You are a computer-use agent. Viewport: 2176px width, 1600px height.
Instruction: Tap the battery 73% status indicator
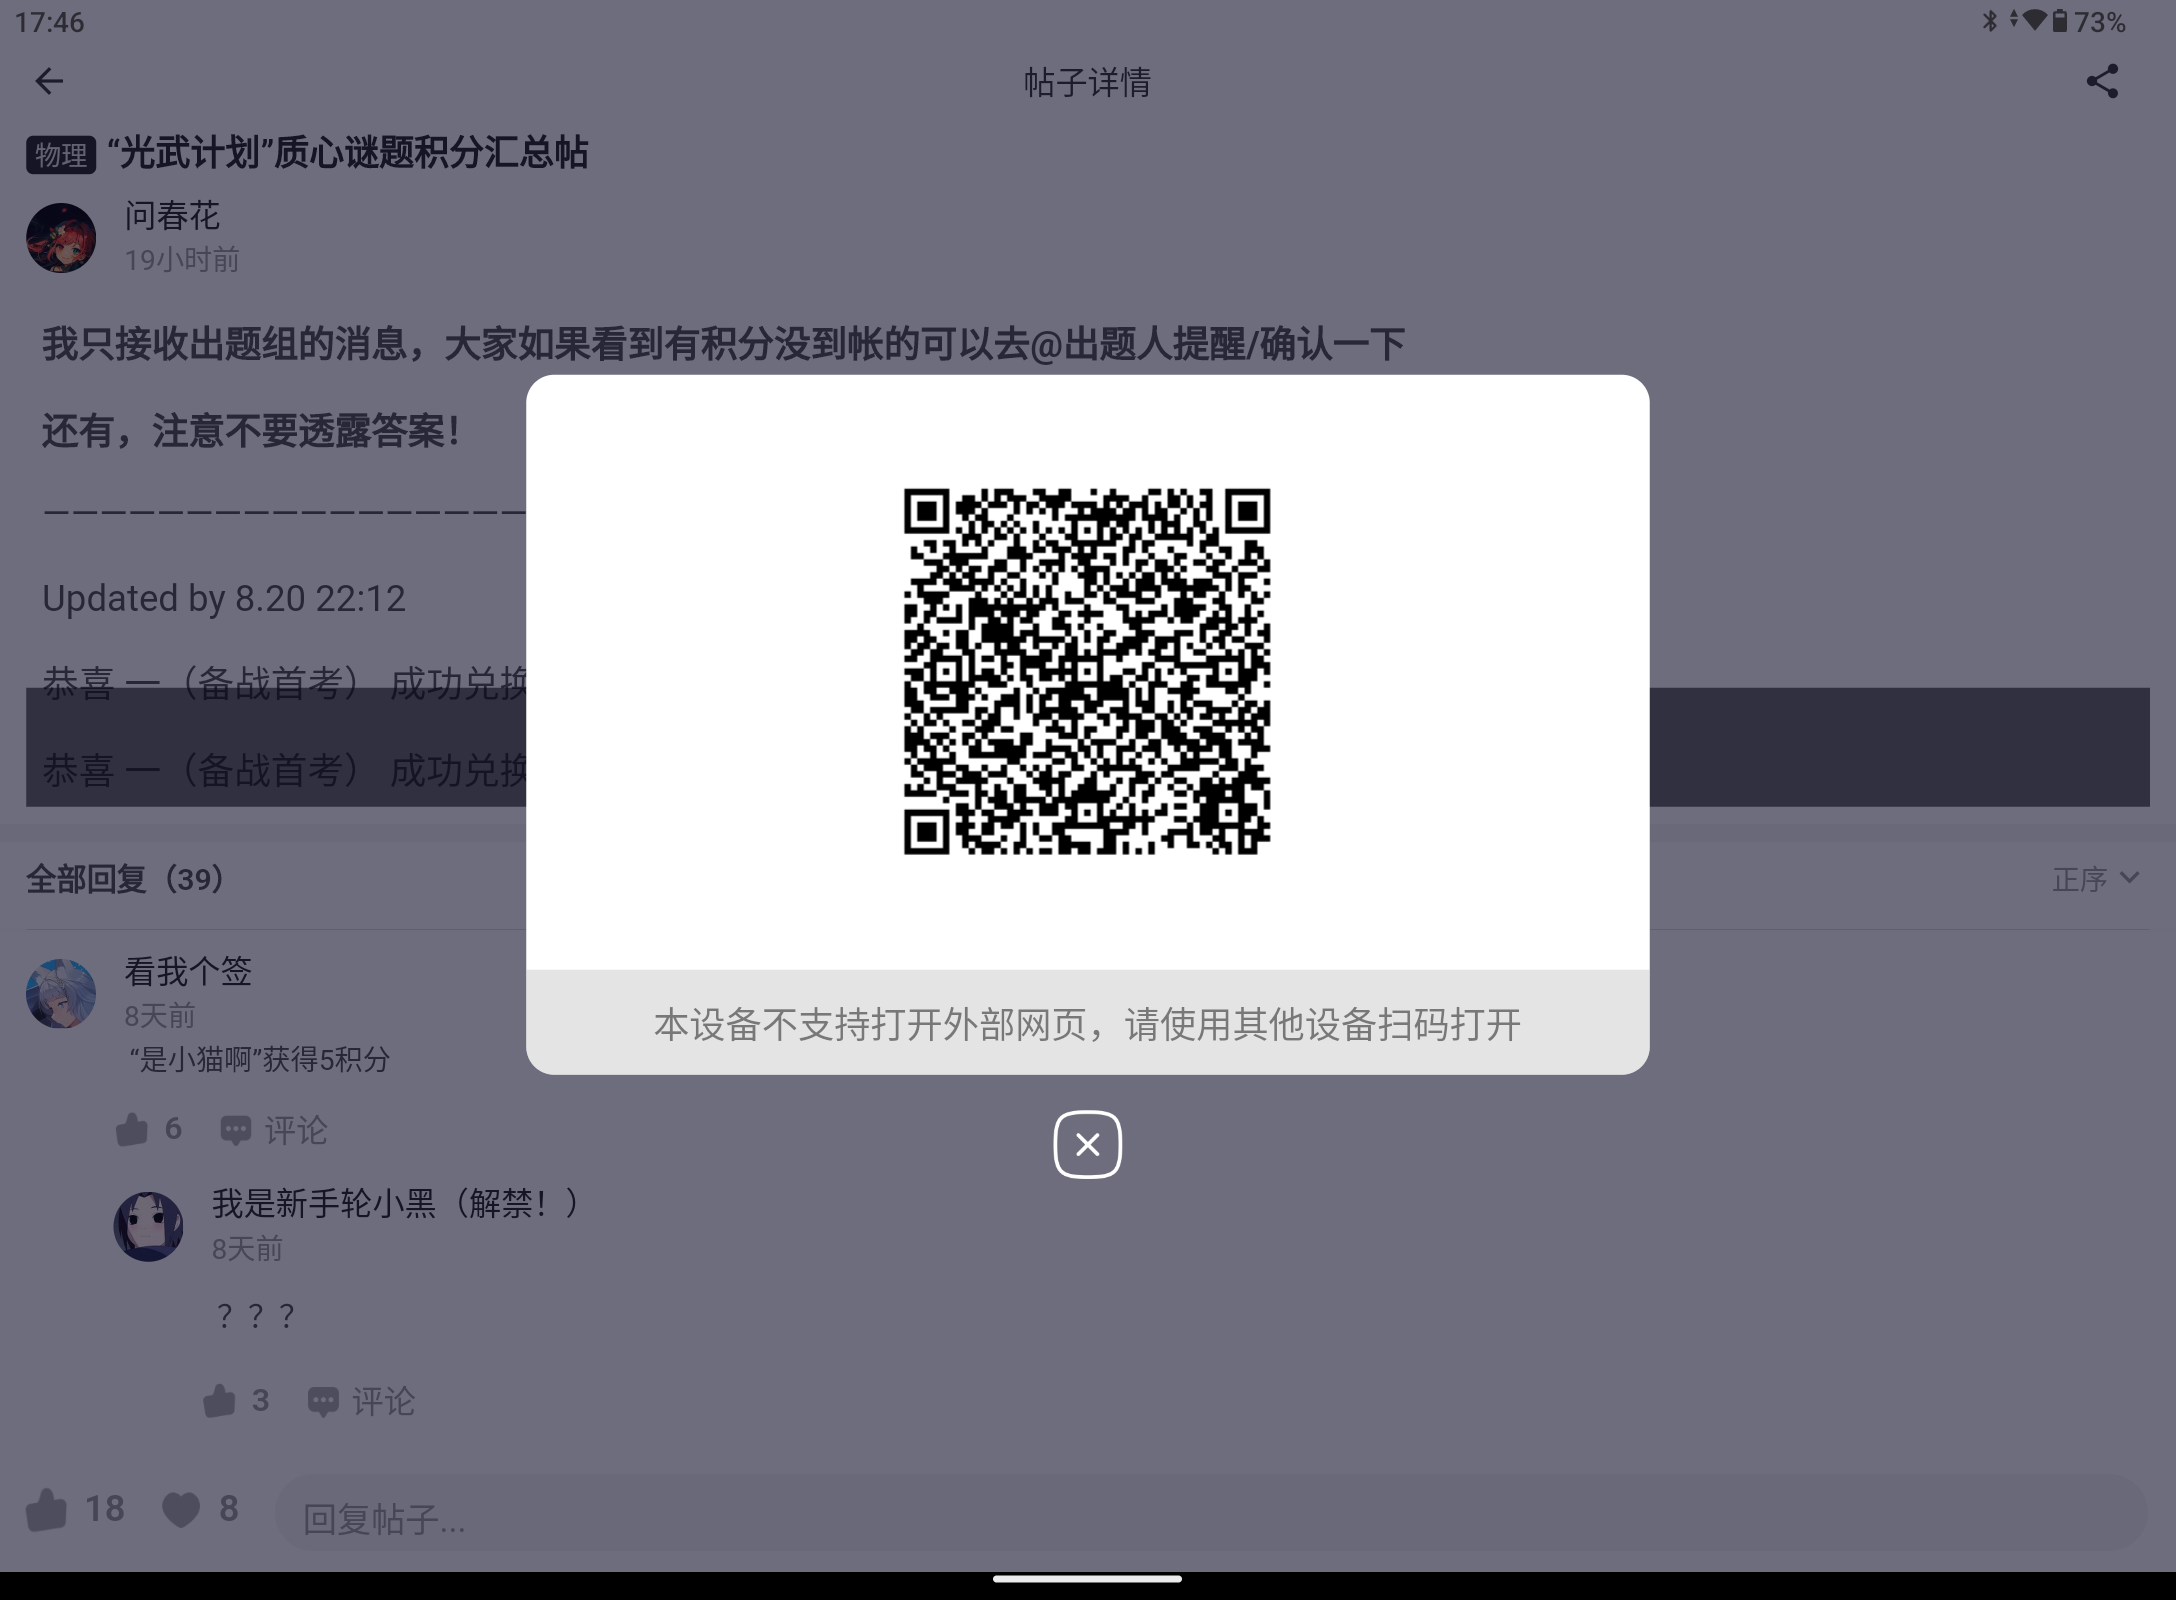pos(2089,21)
